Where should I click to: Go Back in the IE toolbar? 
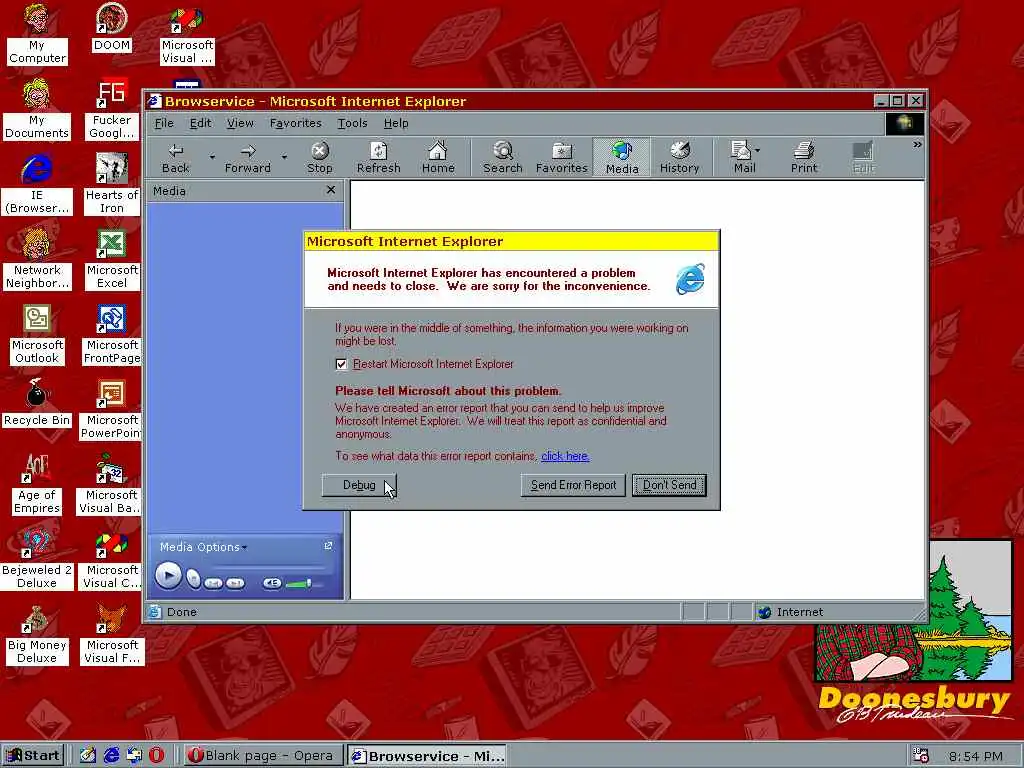click(175, 158)
